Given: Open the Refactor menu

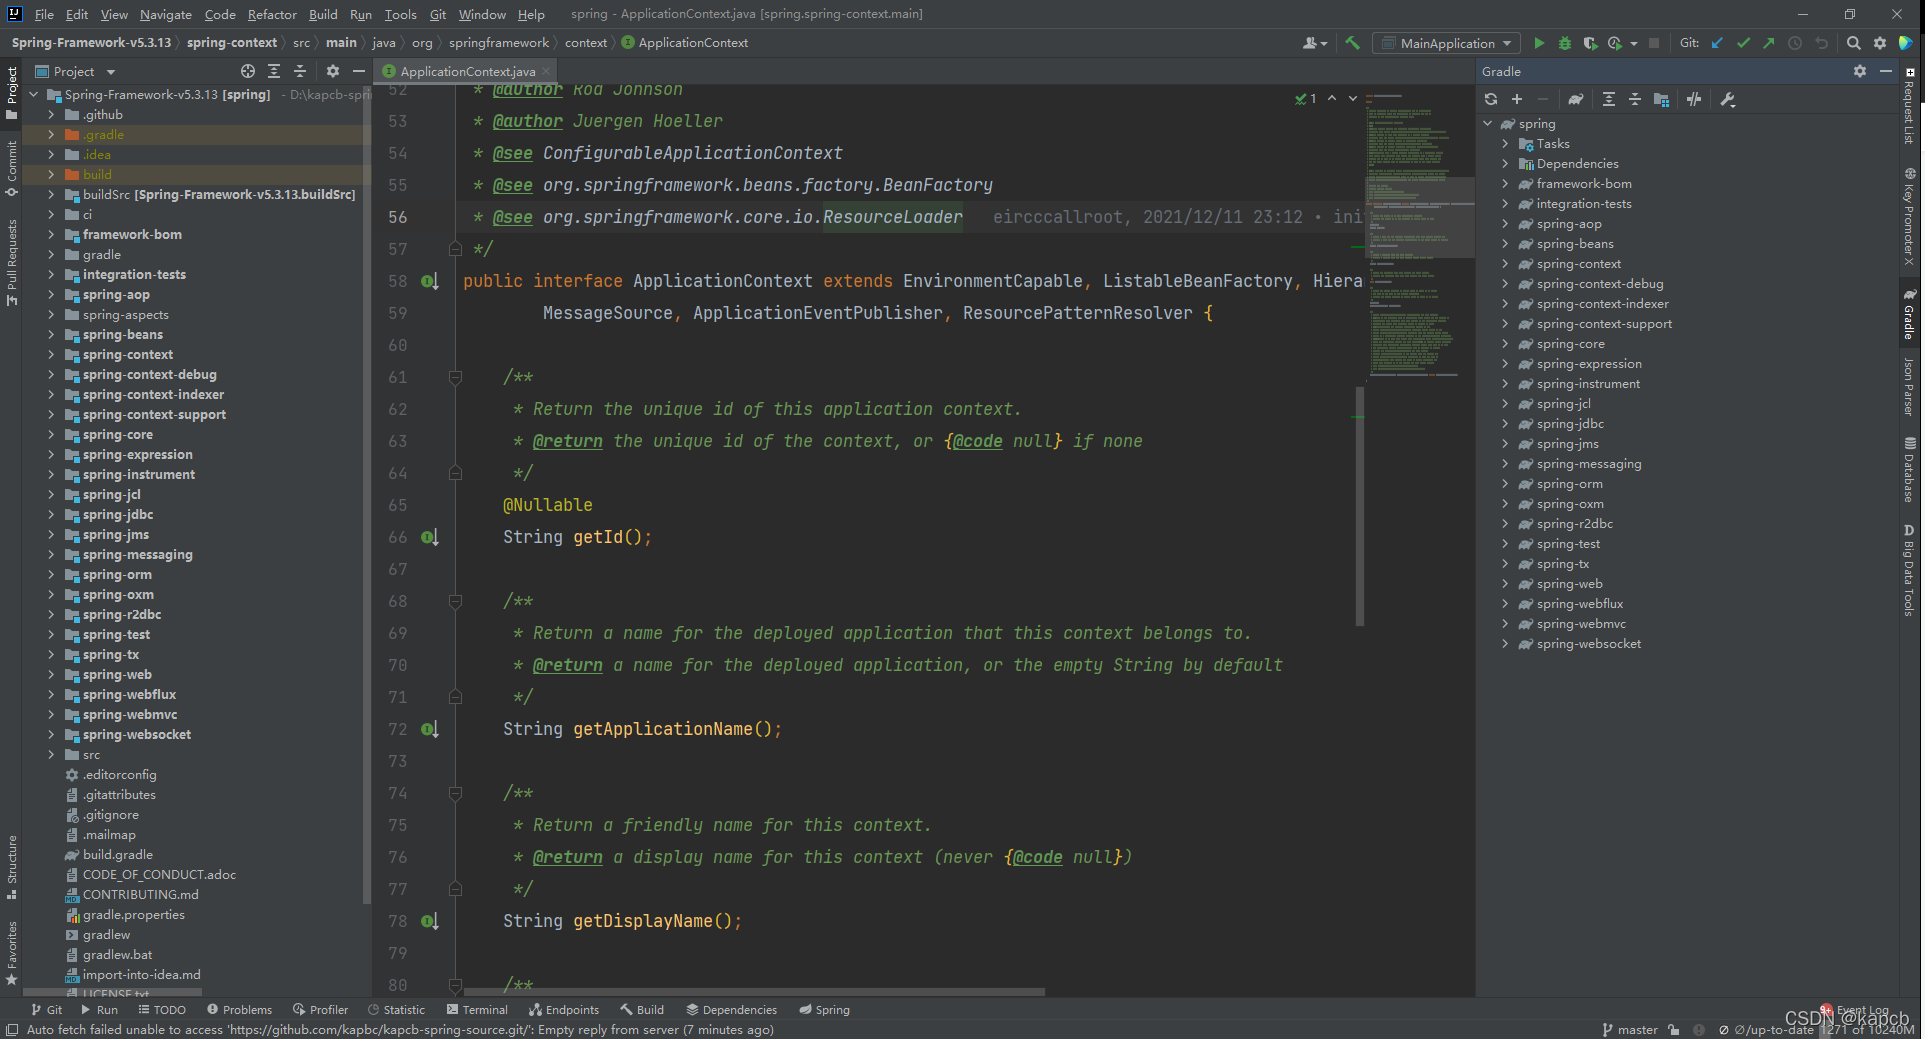Looking at the screenshot, I should point(272,14).
